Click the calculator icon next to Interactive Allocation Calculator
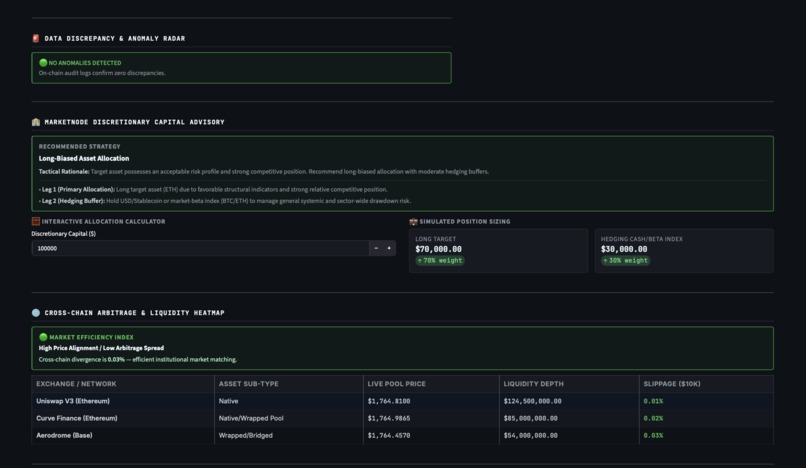This screenshot has height=468, width=806. click(x=35, y=221)
